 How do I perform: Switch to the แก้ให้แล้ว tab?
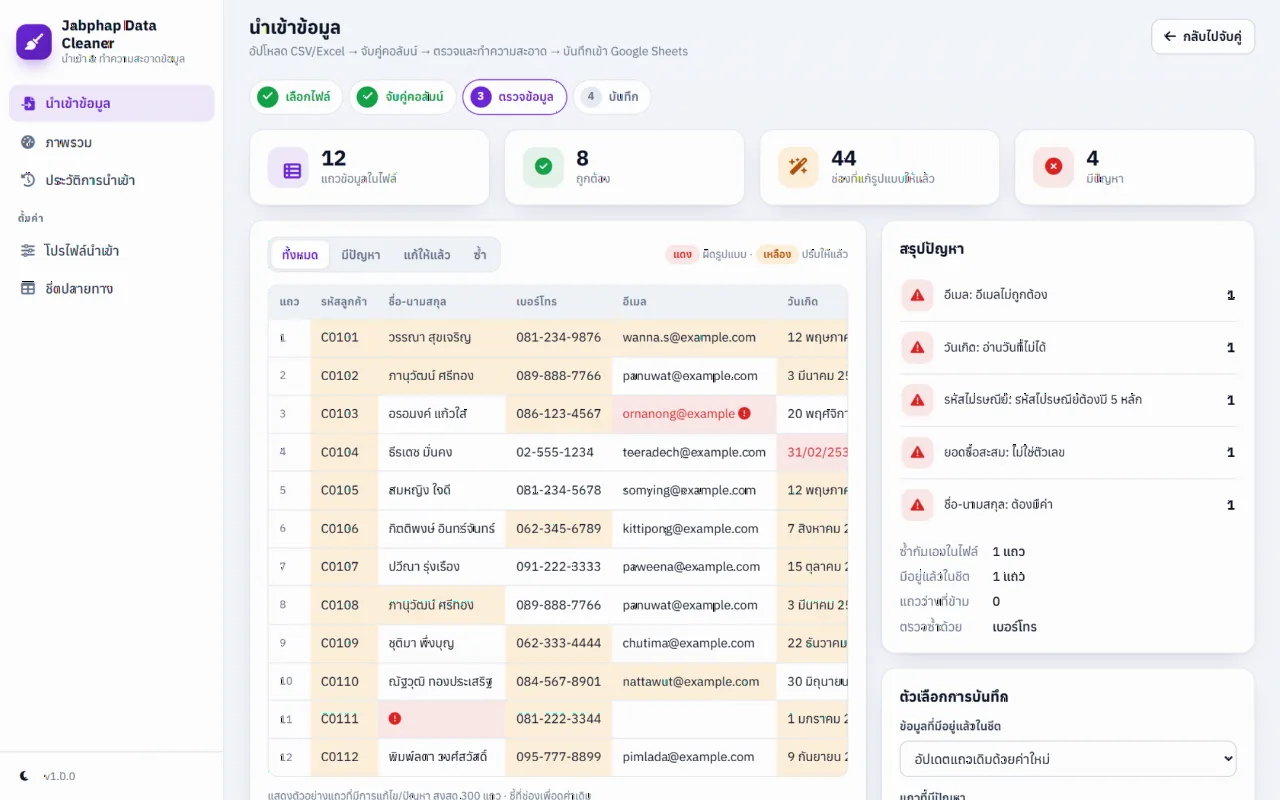coord(427,255)
